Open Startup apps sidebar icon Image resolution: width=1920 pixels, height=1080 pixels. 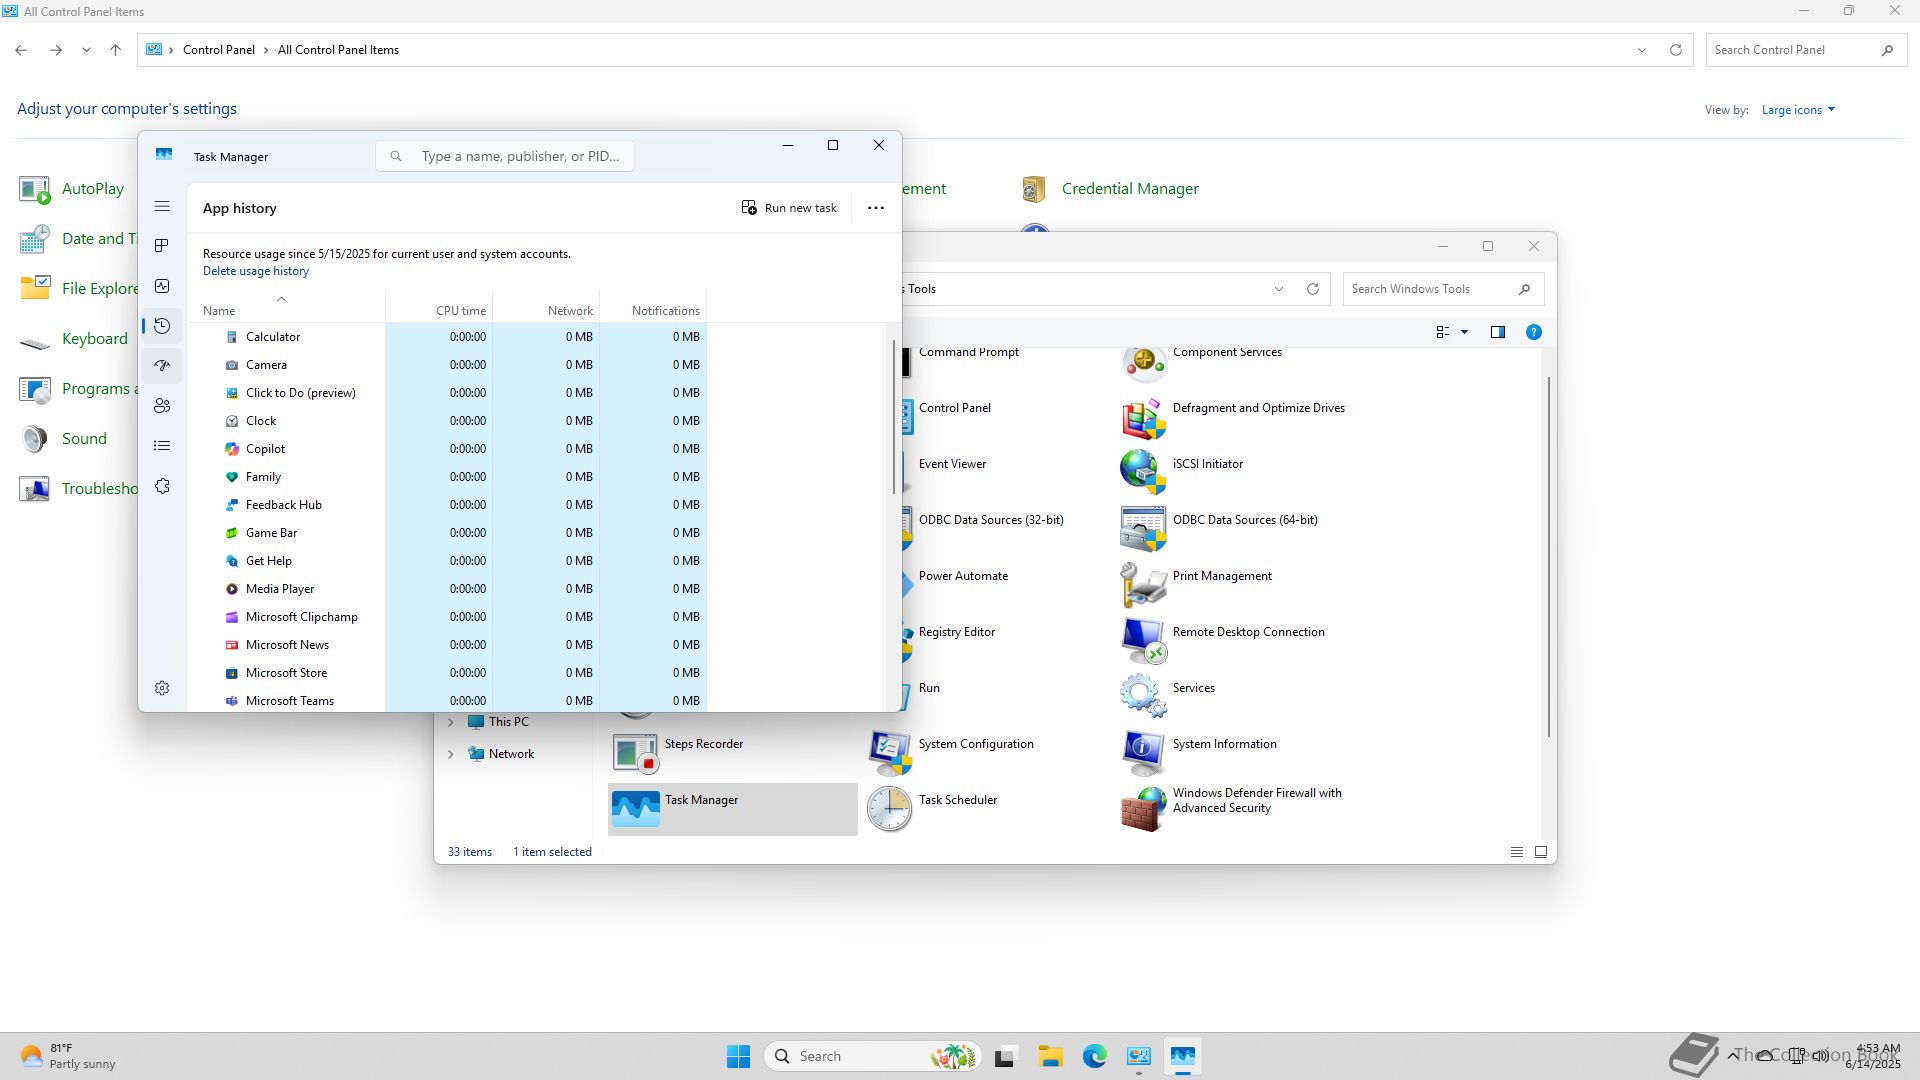[162, 366]
